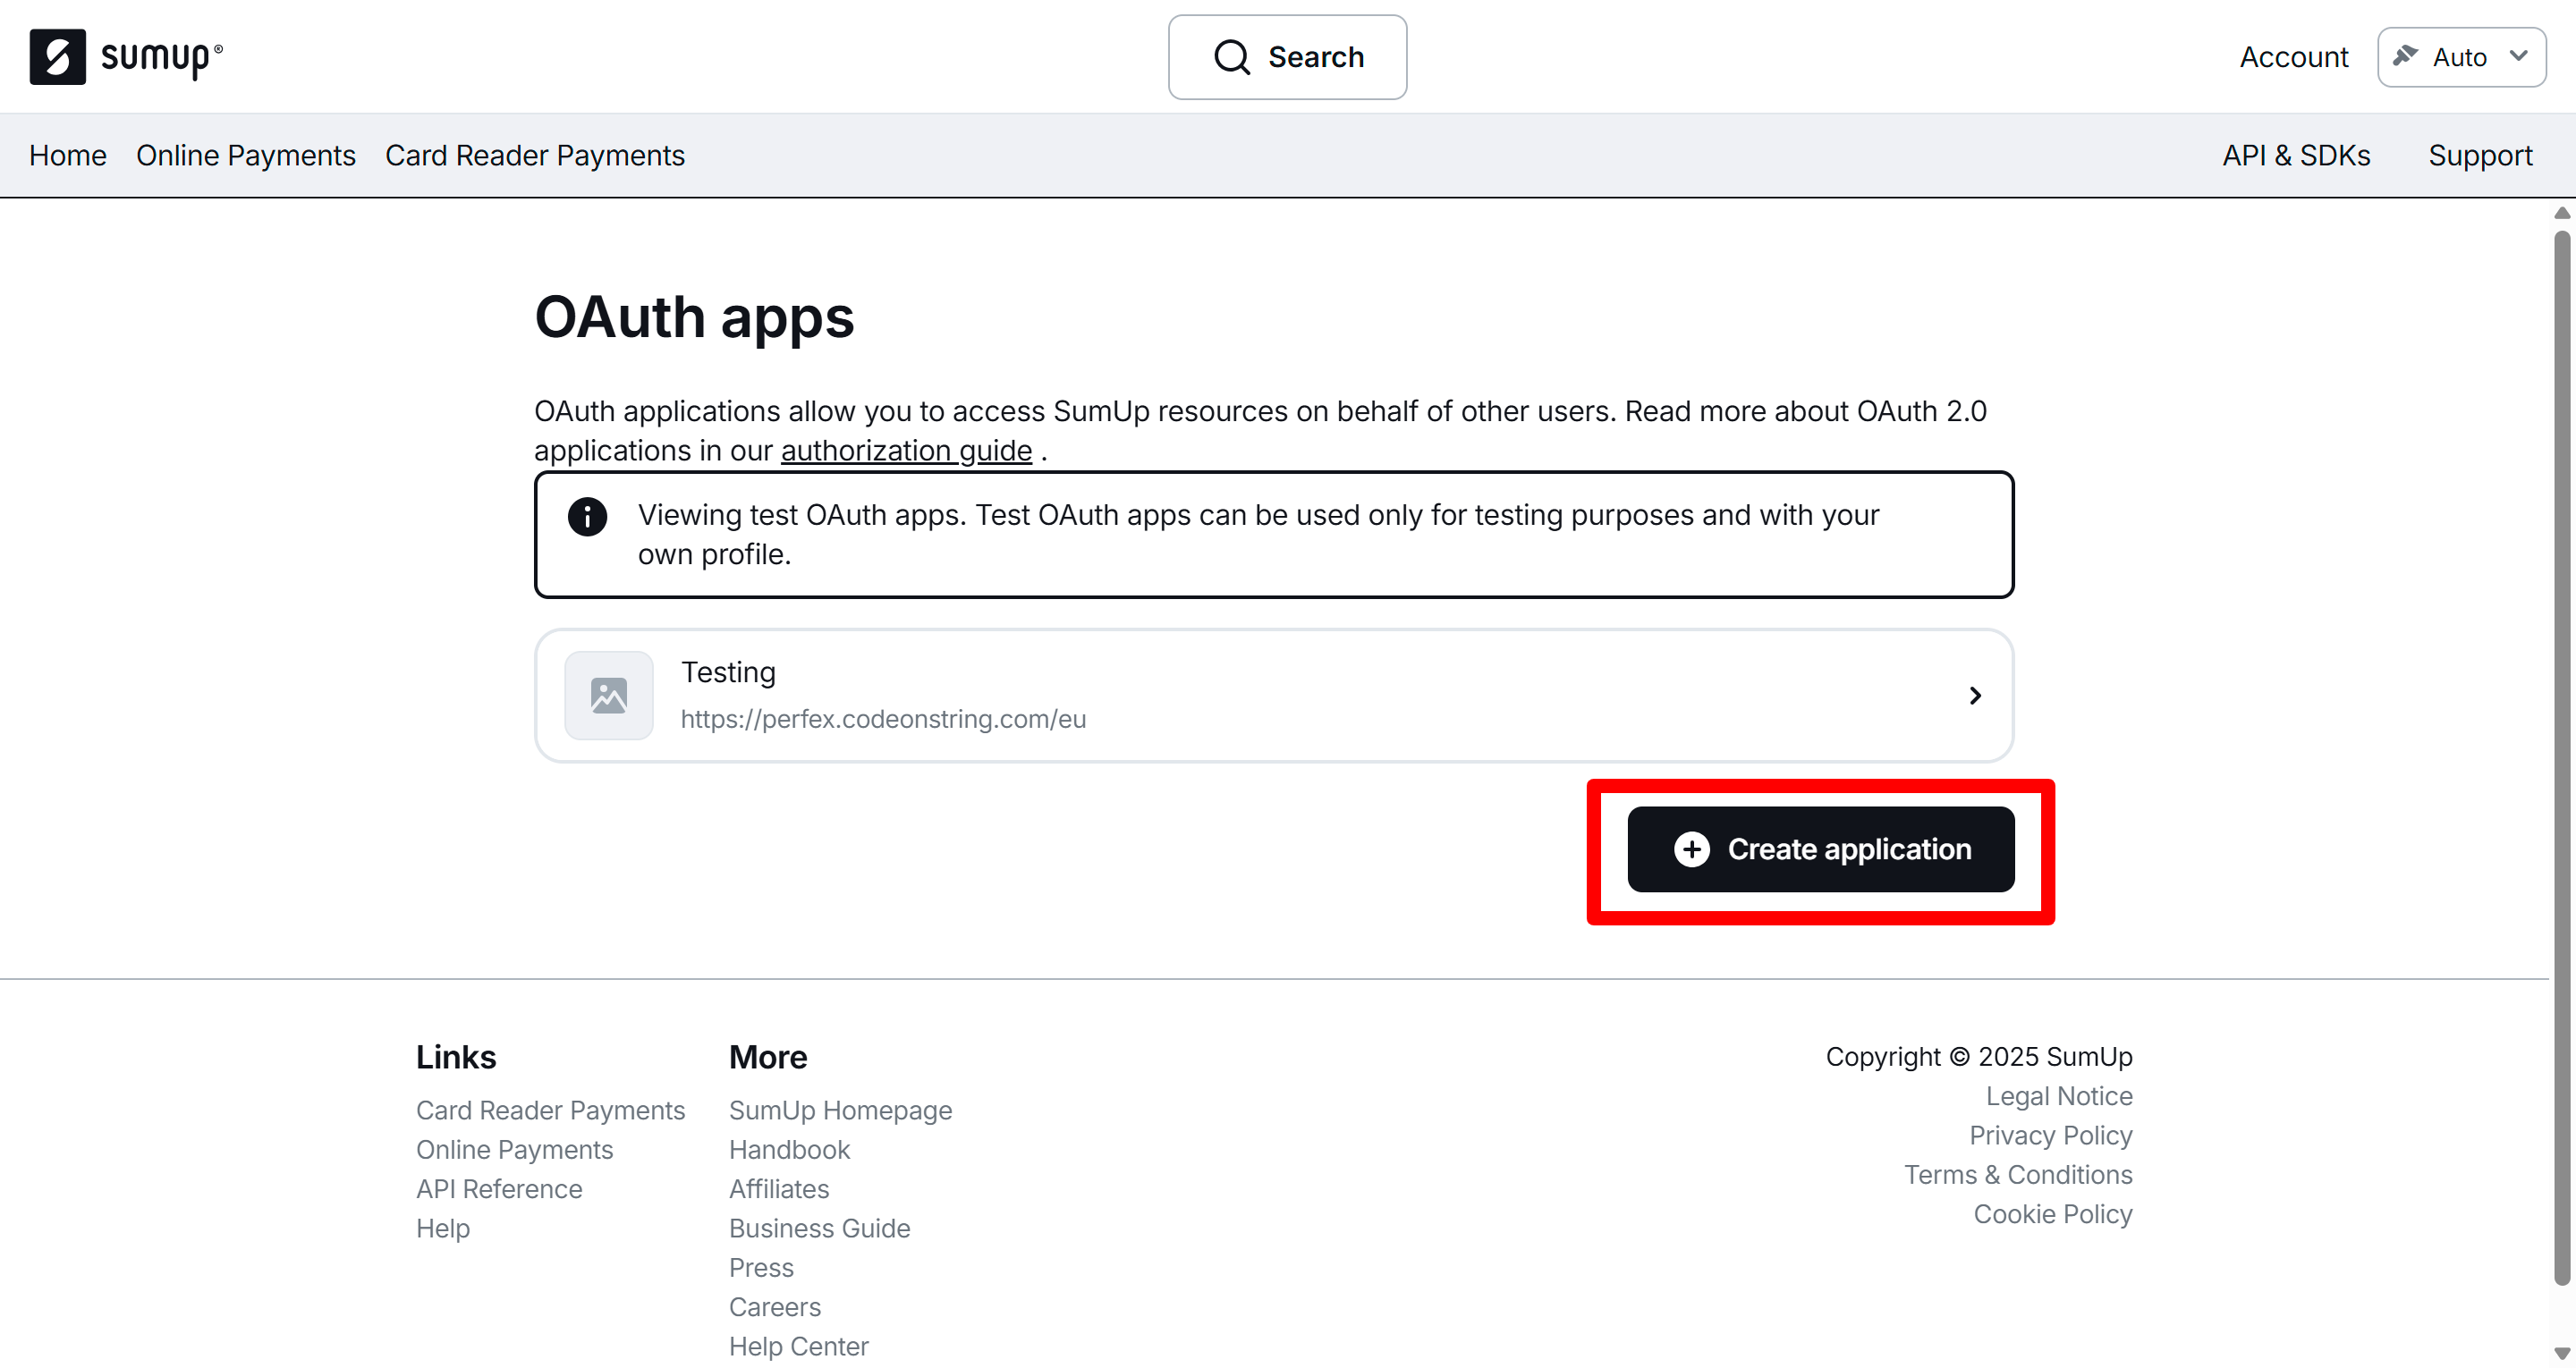The width and height of the screenshot is (2576, 1368).
Task: Expand the Testing app chevron arrow
Action: pos(1974,695)
